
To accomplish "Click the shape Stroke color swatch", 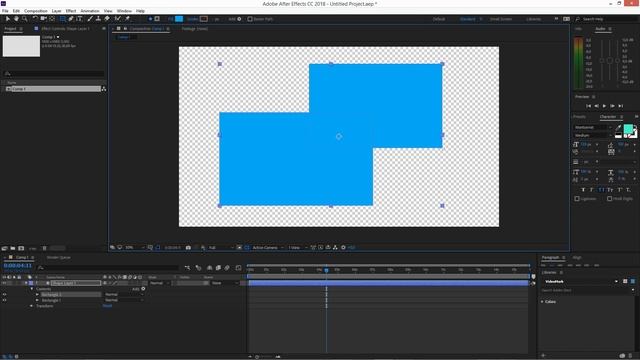I will point(204,19).
